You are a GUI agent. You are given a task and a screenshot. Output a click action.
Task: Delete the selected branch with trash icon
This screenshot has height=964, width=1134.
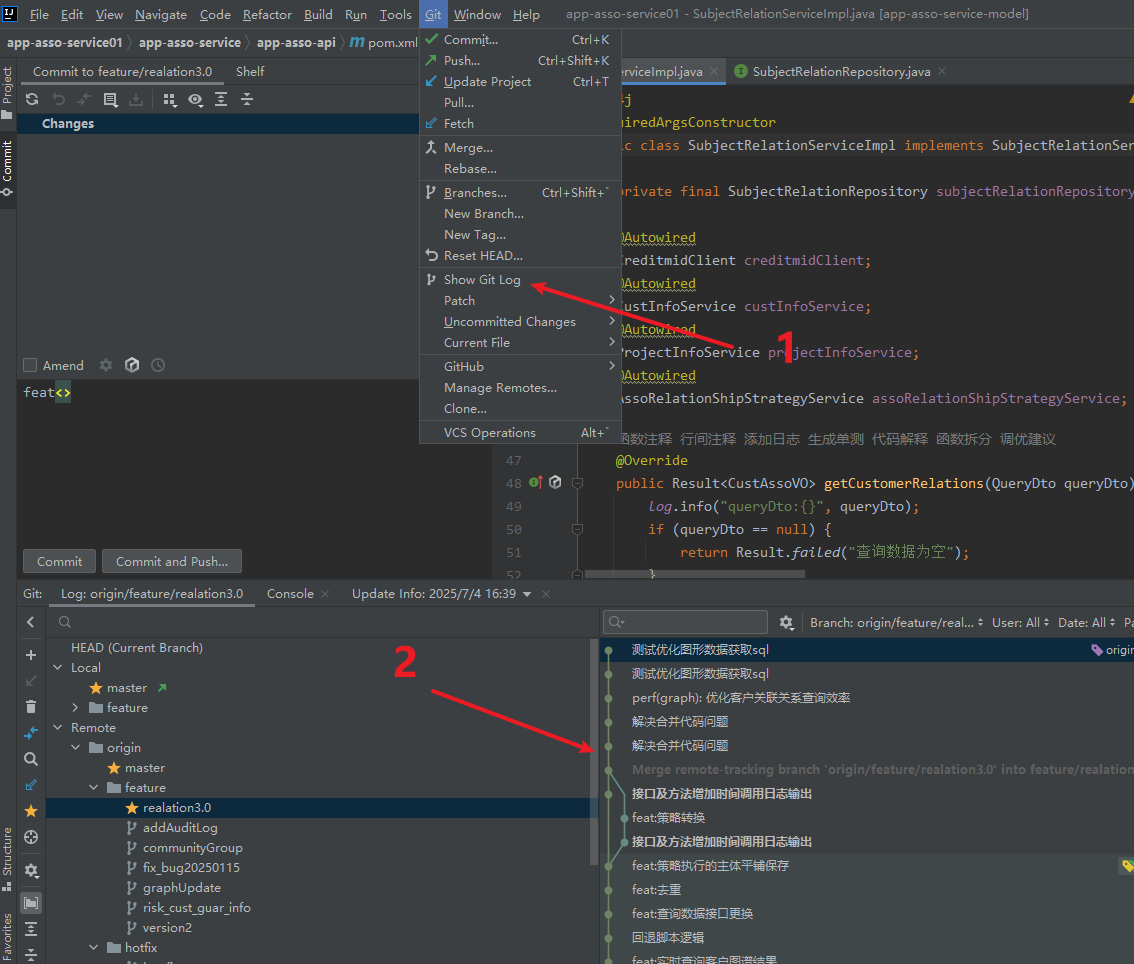31,707
